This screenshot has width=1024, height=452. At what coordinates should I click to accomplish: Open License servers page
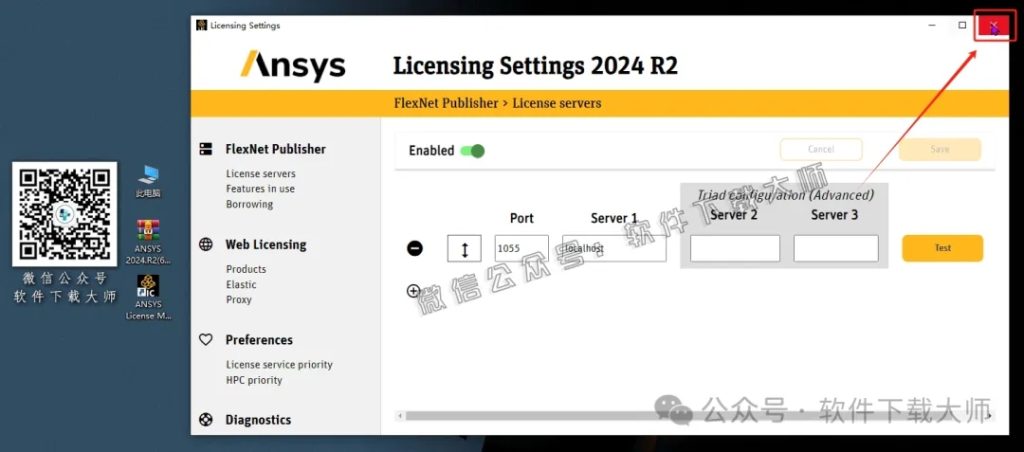(261, 174)
